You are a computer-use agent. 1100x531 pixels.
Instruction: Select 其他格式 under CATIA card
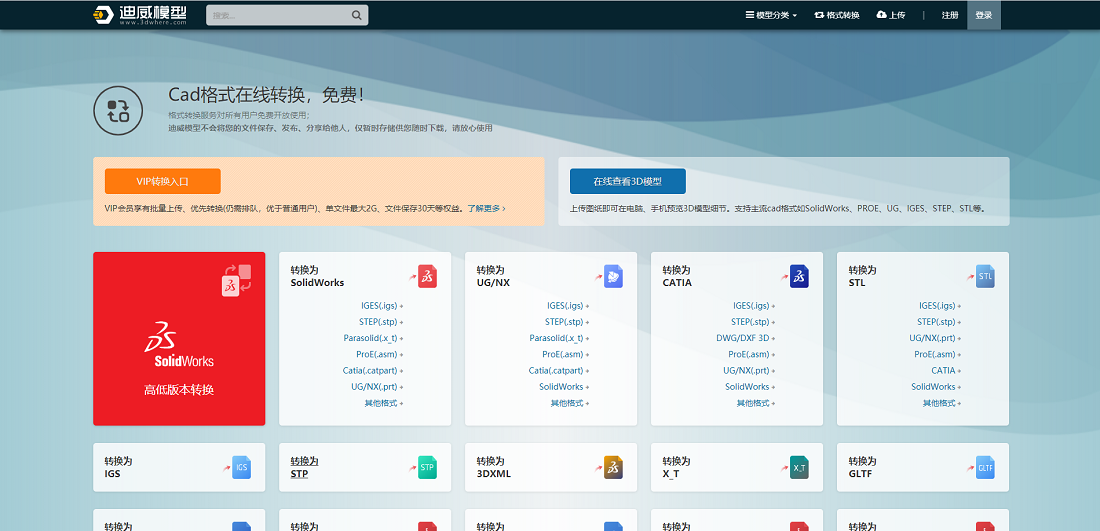(756, 403)
